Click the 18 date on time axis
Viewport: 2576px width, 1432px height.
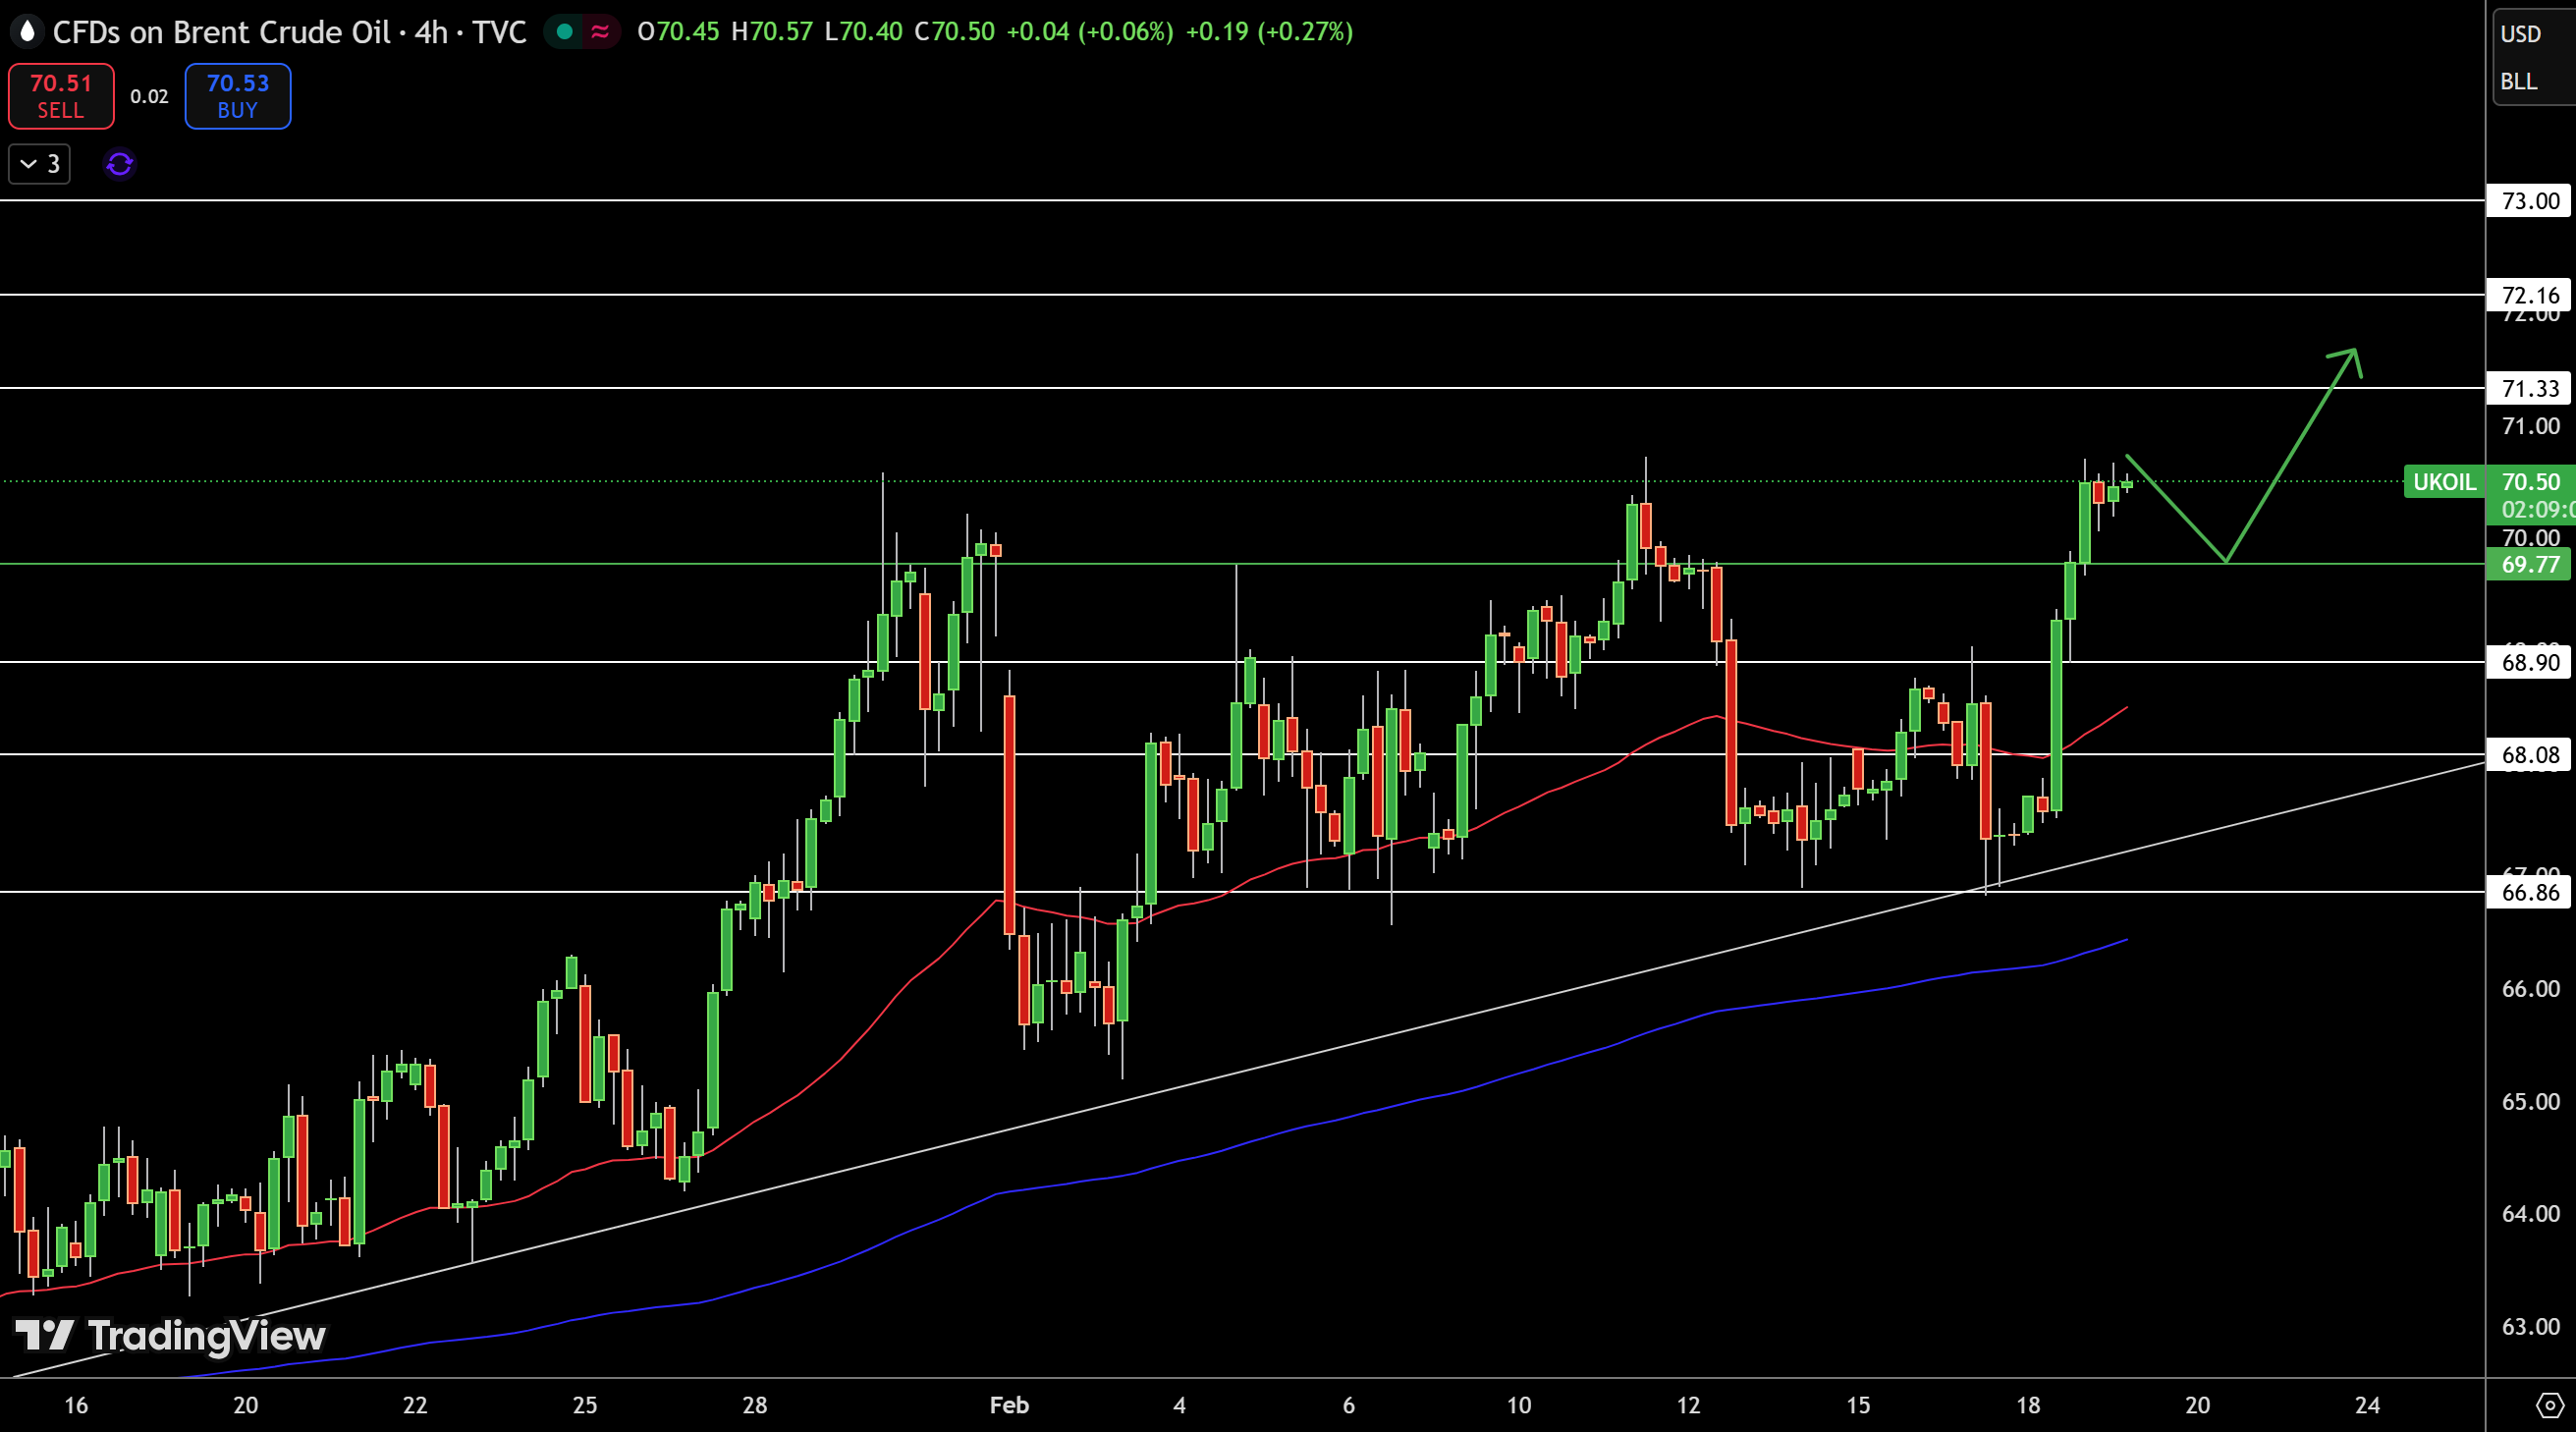[x=2028, y=1405]
